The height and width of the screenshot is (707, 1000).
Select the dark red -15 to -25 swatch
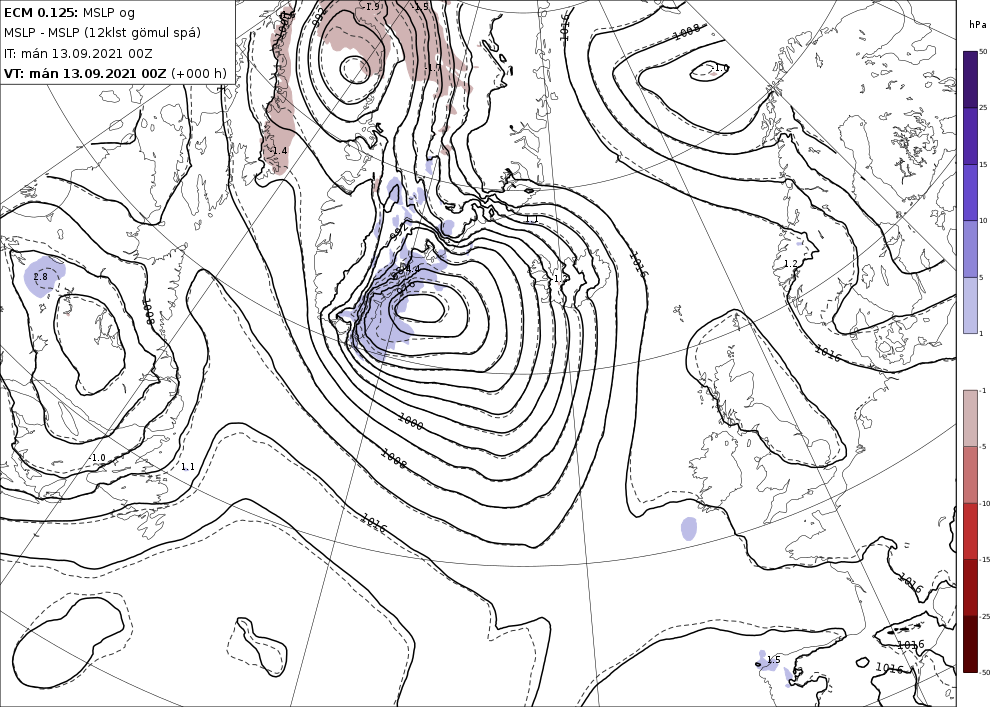click(970, 587)
